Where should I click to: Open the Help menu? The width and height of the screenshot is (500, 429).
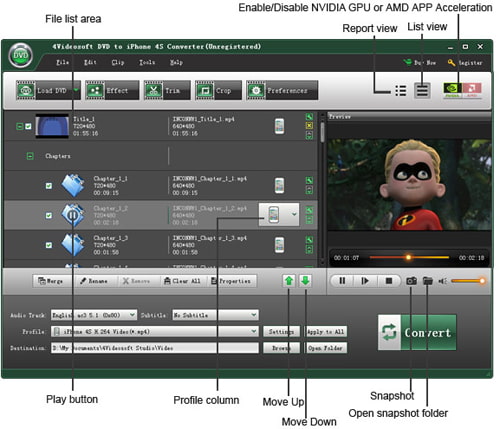[x=176, y=62]
